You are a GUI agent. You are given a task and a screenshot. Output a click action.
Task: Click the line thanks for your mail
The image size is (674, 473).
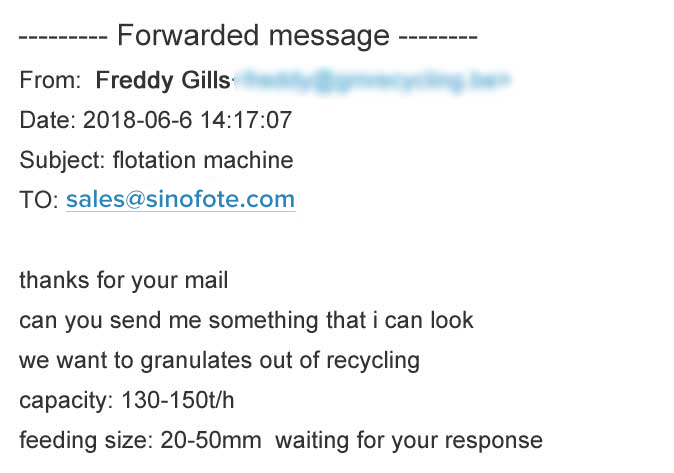point(124,281)
